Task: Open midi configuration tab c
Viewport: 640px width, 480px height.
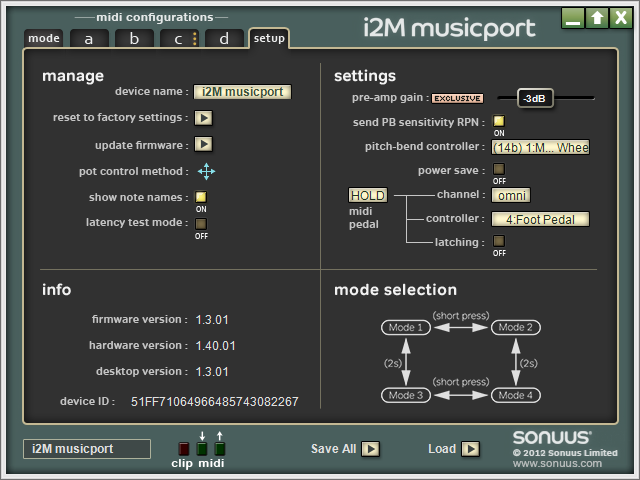Action: click(179, 38)
